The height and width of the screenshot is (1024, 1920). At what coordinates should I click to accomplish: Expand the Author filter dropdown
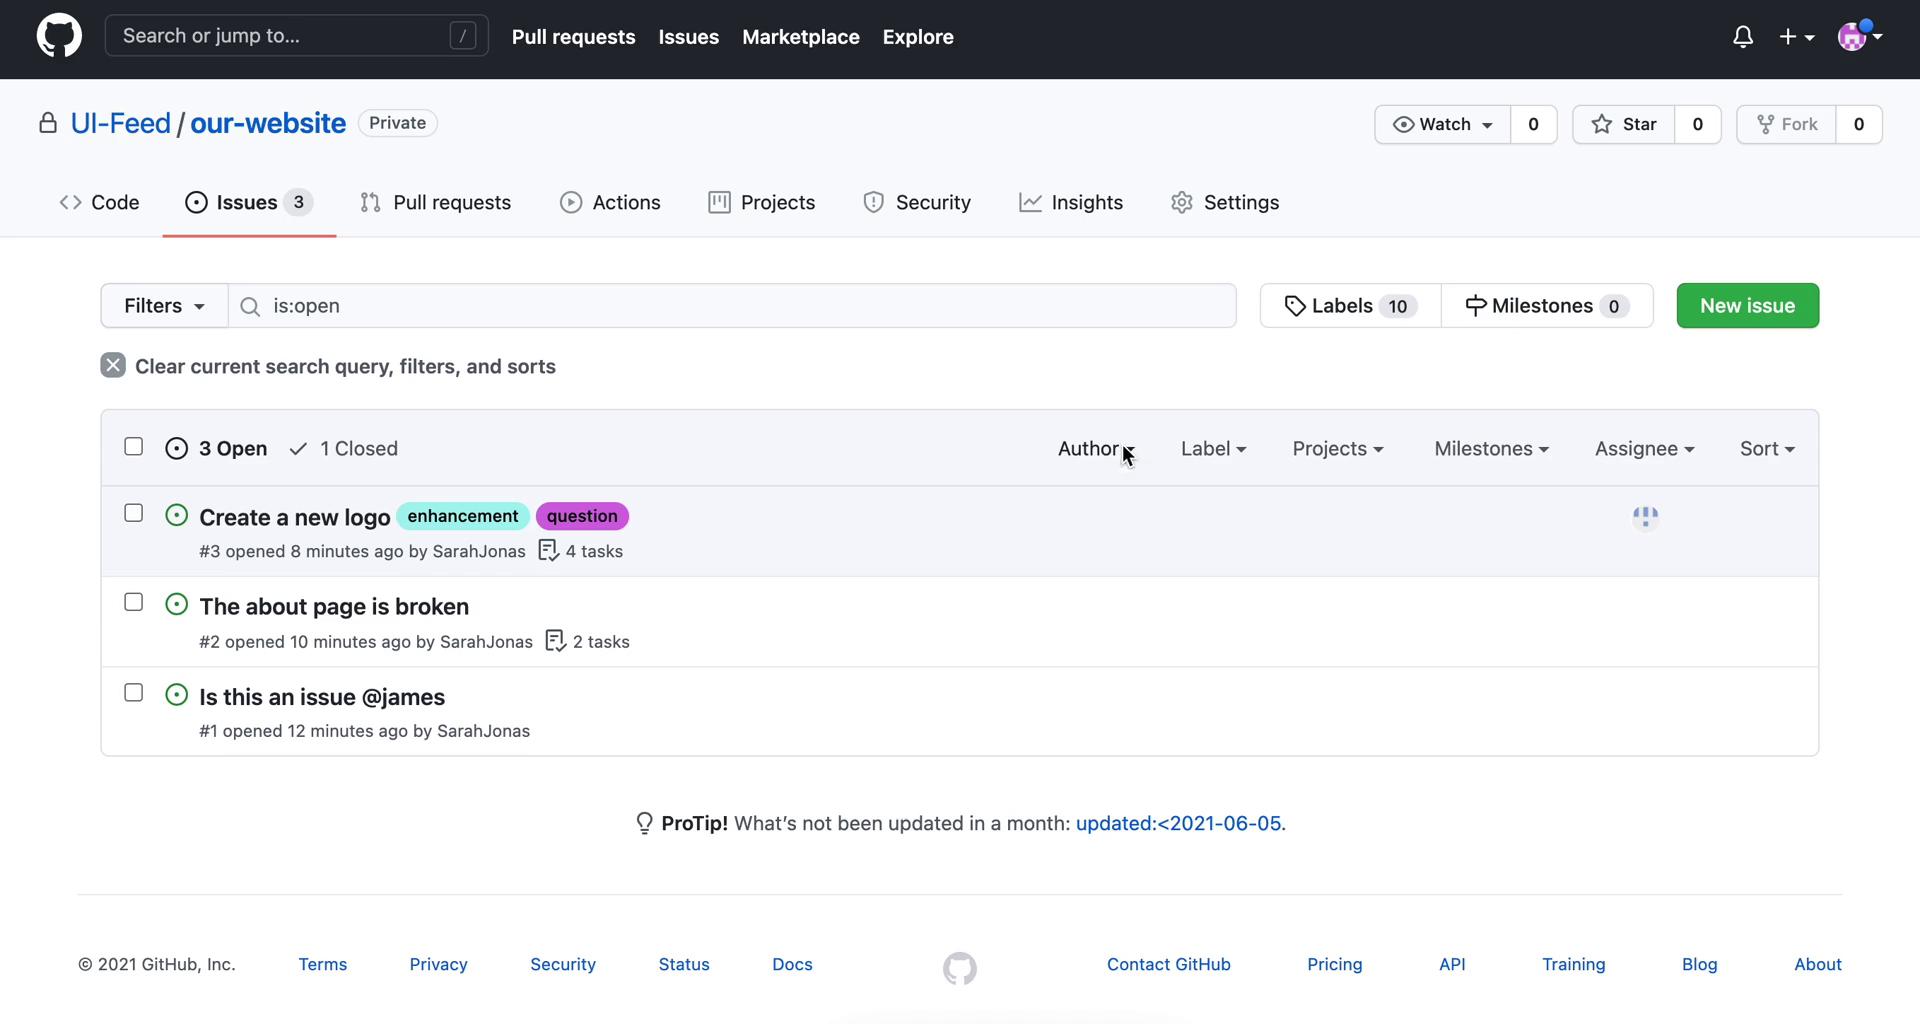click(1096, 449)
